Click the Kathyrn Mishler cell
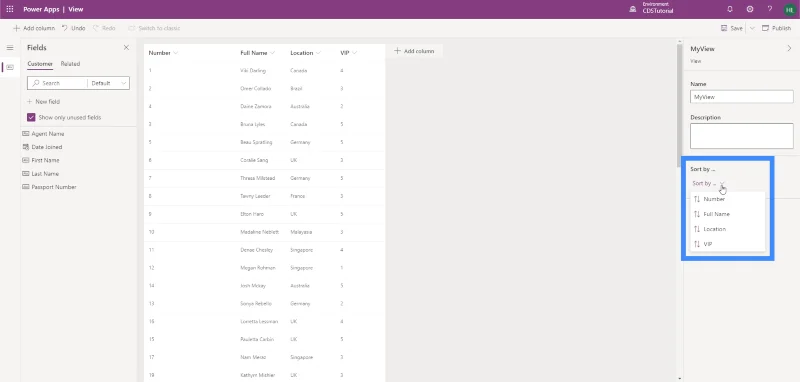This screenshot has width=800, height=382. tap(258, 375)
